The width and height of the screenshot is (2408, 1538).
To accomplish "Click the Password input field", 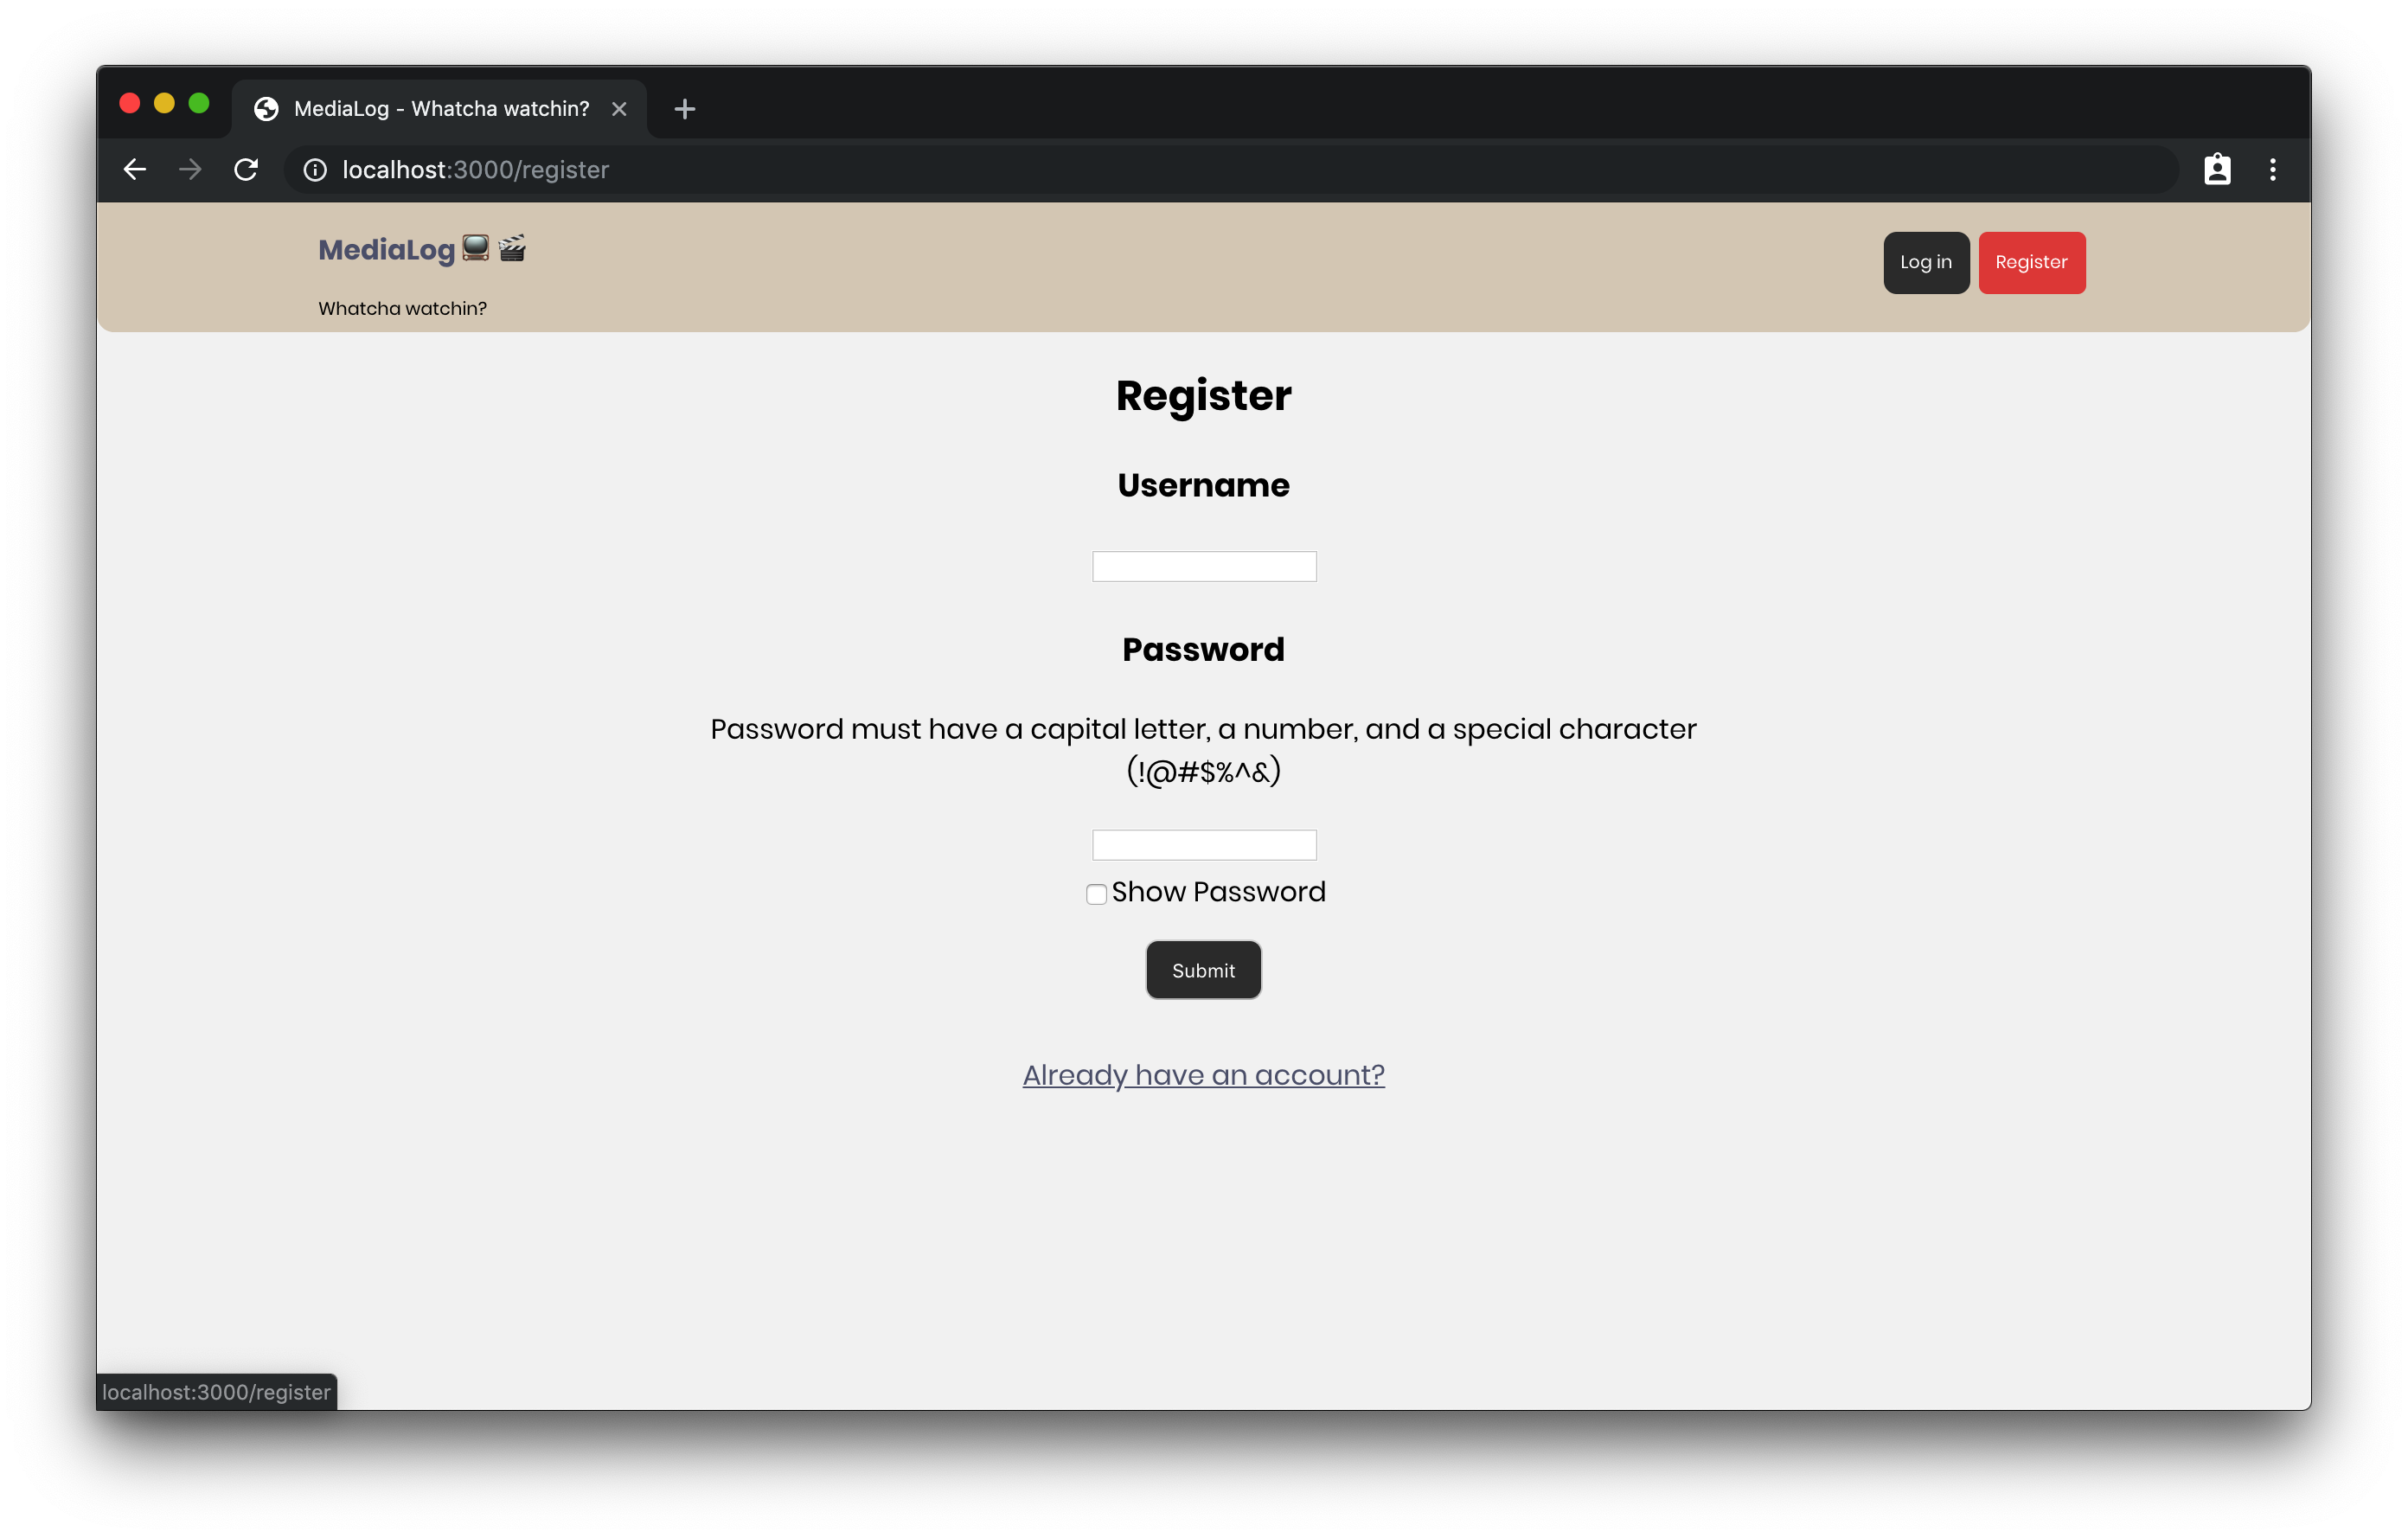I will click(1204, 843).
